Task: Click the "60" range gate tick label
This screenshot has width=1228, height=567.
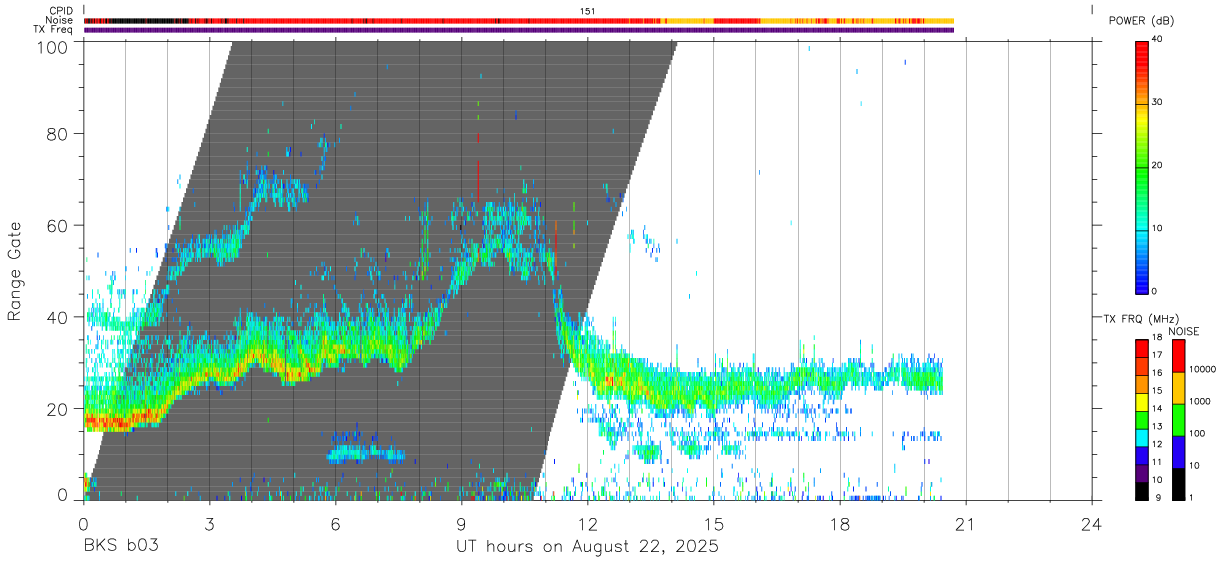Action: click(x=60, y=226)
